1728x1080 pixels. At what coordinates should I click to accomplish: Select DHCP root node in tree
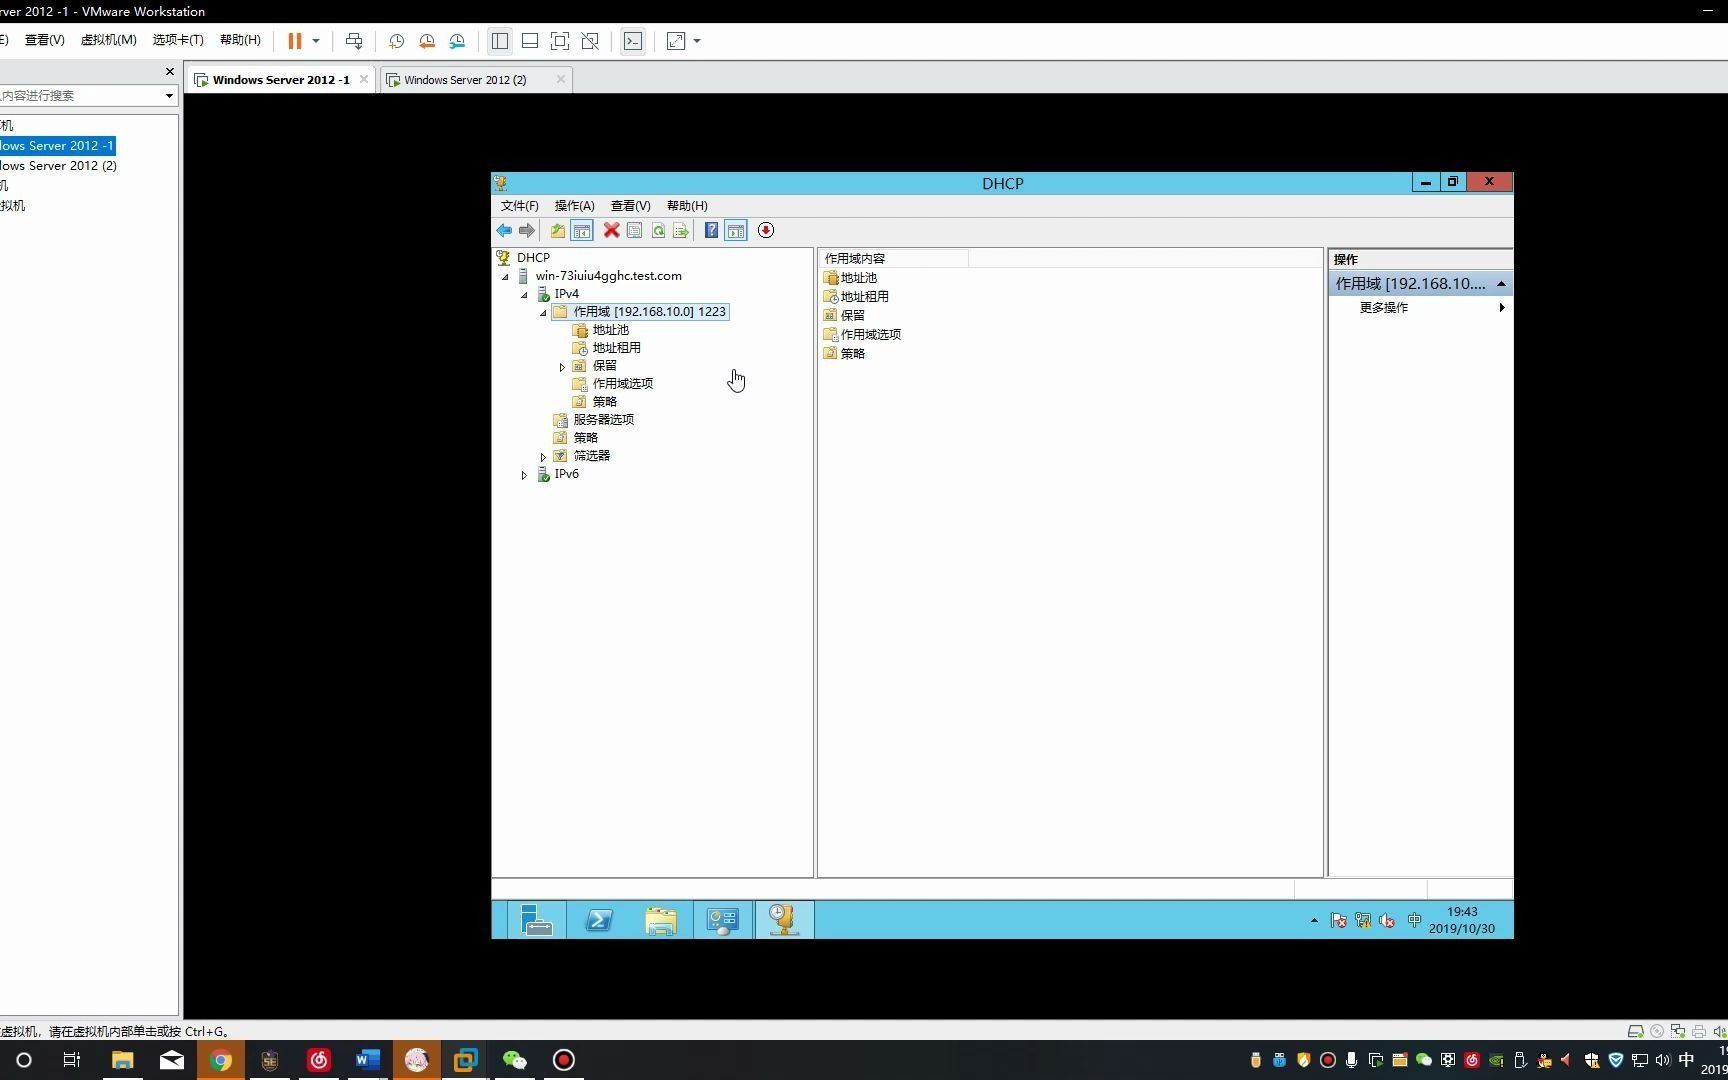pos(533,258)
